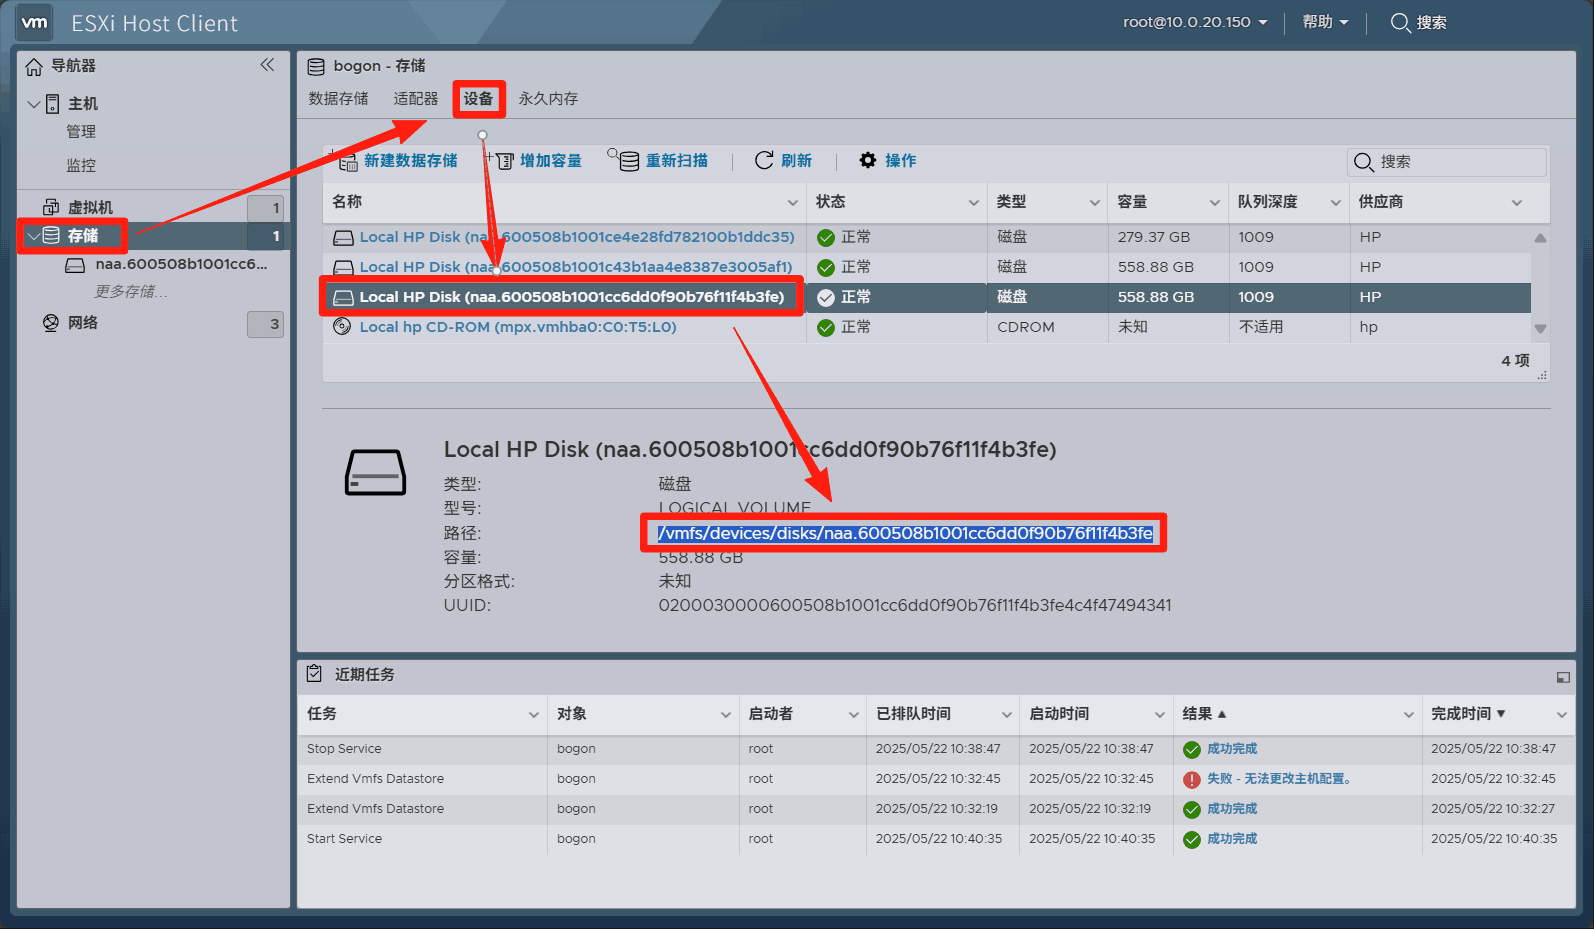Click Rescan button label
Viewport: 1594px width, 929px height.
[677, 161]
